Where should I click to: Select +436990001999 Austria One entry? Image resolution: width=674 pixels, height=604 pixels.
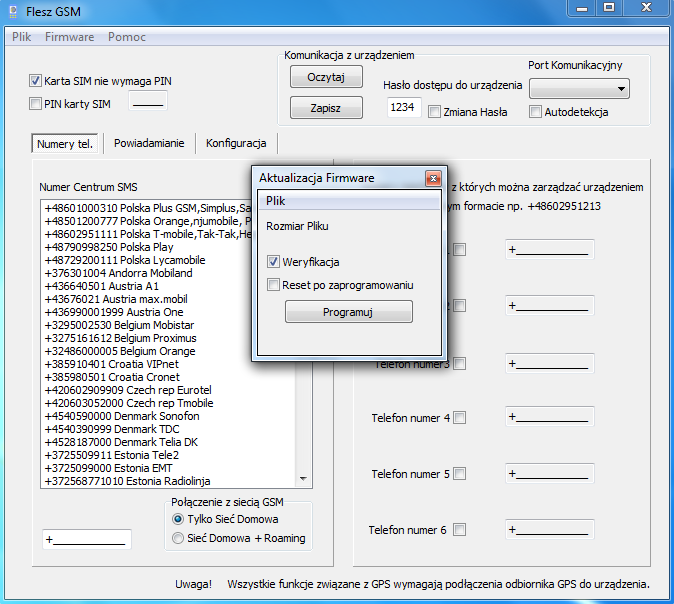click(114, 312)
